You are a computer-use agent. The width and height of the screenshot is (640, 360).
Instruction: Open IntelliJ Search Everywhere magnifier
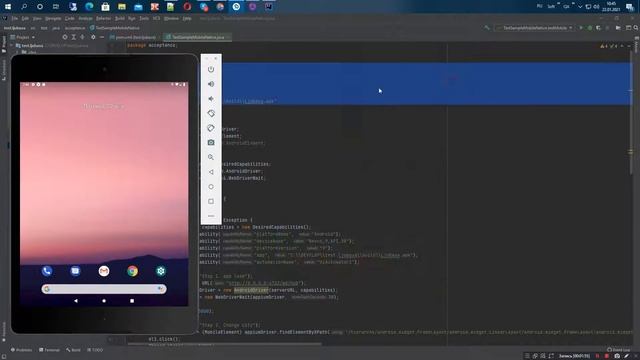click(x=636, y=28)
